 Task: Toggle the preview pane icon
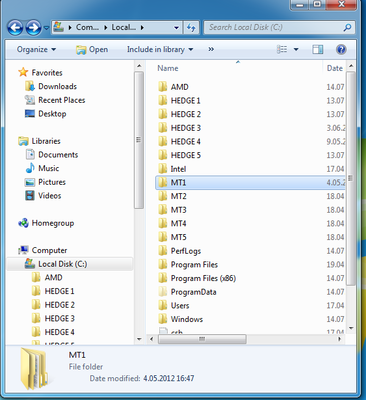318,49
